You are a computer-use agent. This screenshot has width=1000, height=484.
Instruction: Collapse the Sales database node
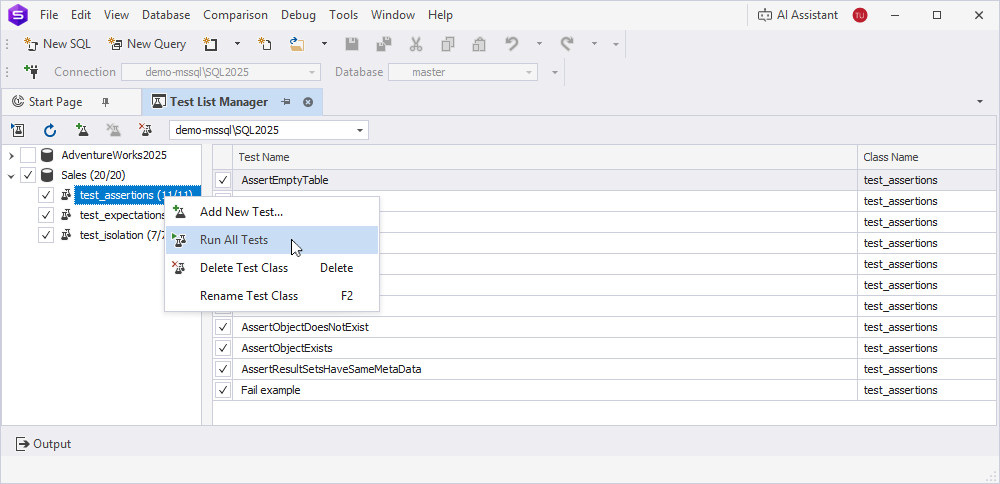point(11,175)
